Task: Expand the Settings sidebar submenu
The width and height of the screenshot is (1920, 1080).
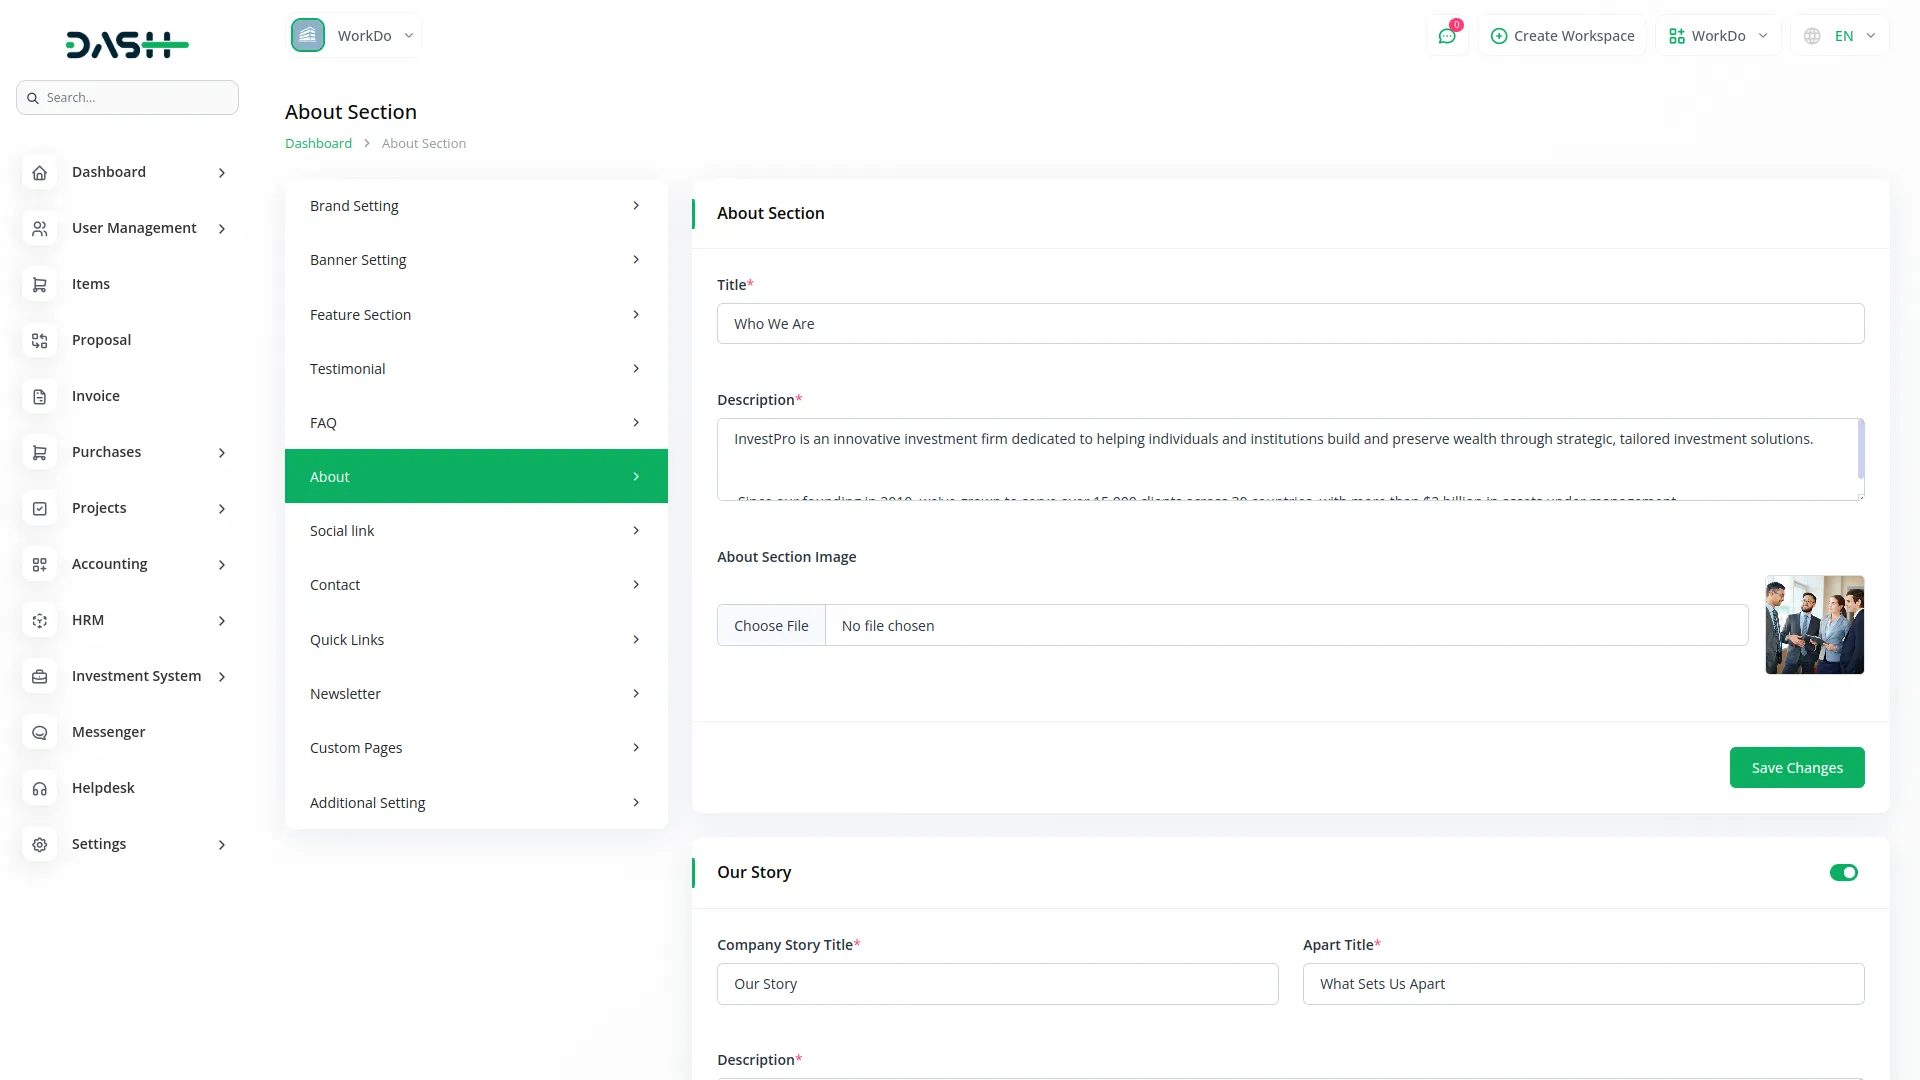Action: pyautogui.click(x=221, y=845)
